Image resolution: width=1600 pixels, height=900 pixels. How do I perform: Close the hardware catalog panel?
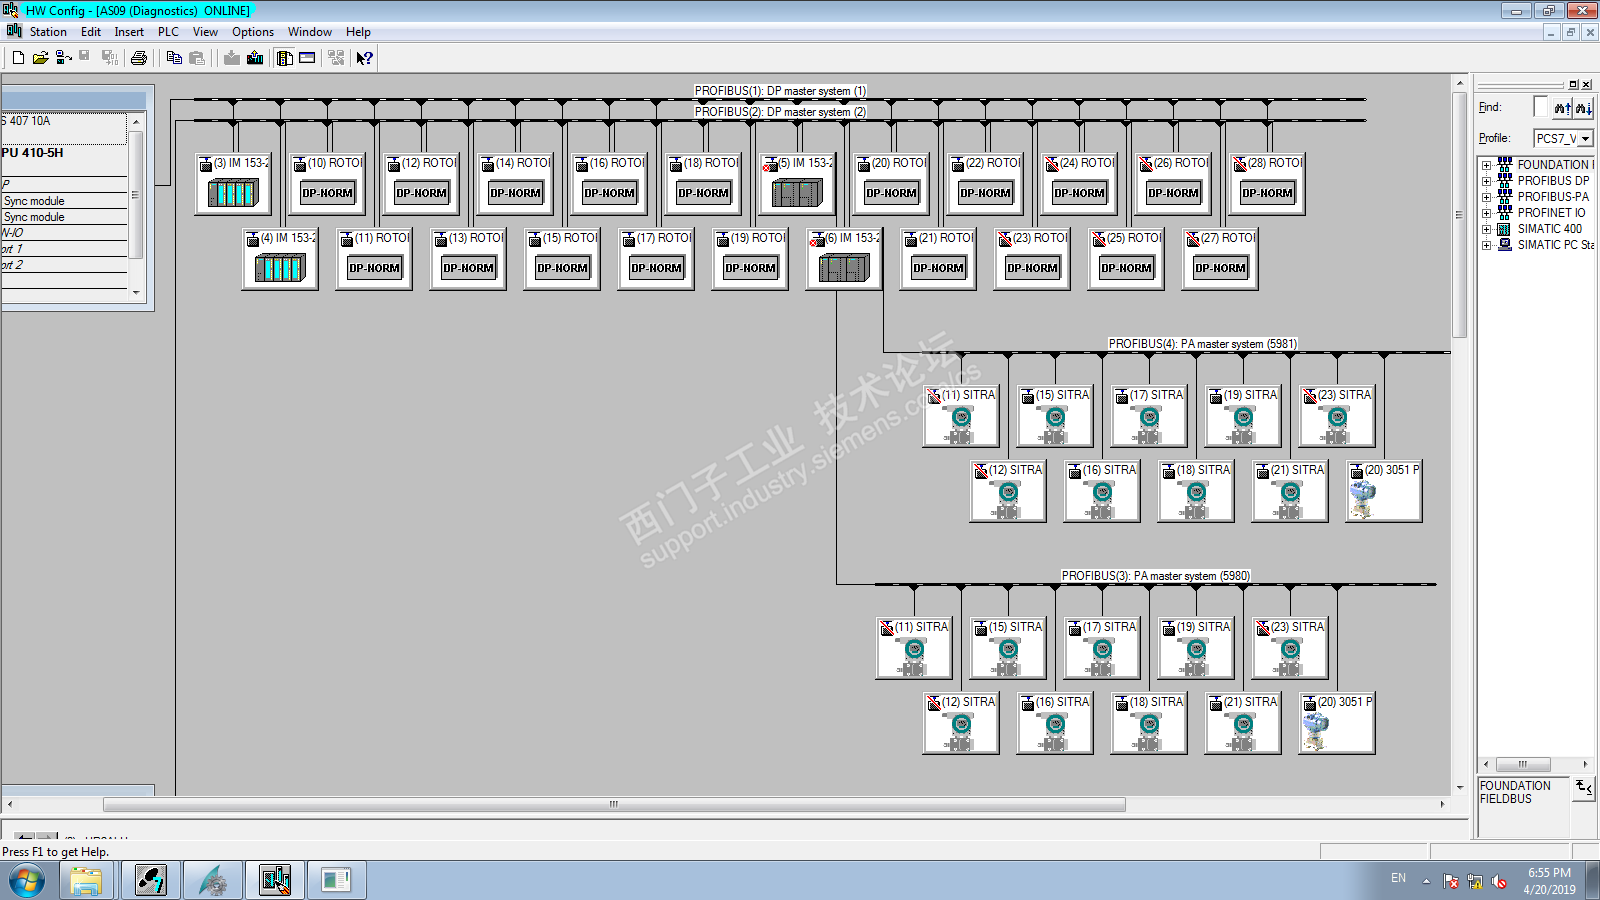pos(1586,85)
